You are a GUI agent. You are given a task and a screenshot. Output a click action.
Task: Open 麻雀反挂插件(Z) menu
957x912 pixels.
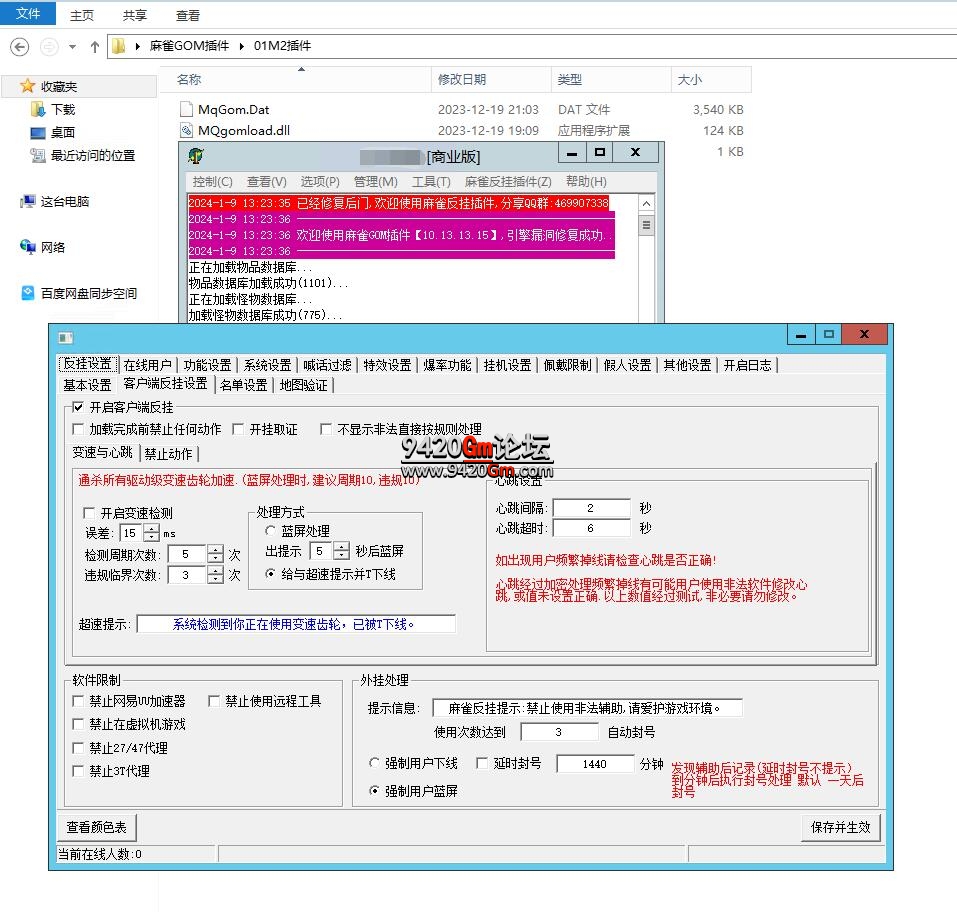click(x=508, y=181)
